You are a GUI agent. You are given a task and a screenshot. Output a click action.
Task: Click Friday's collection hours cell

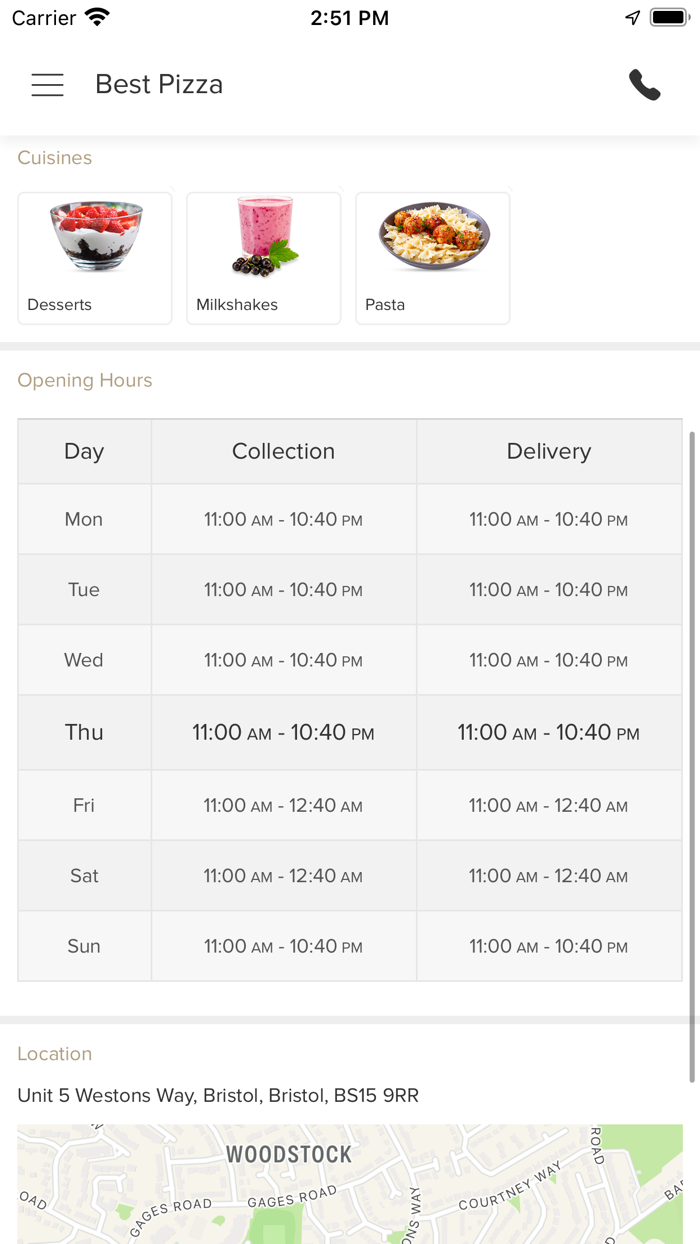pyautogui.click(x=283, y=806)
